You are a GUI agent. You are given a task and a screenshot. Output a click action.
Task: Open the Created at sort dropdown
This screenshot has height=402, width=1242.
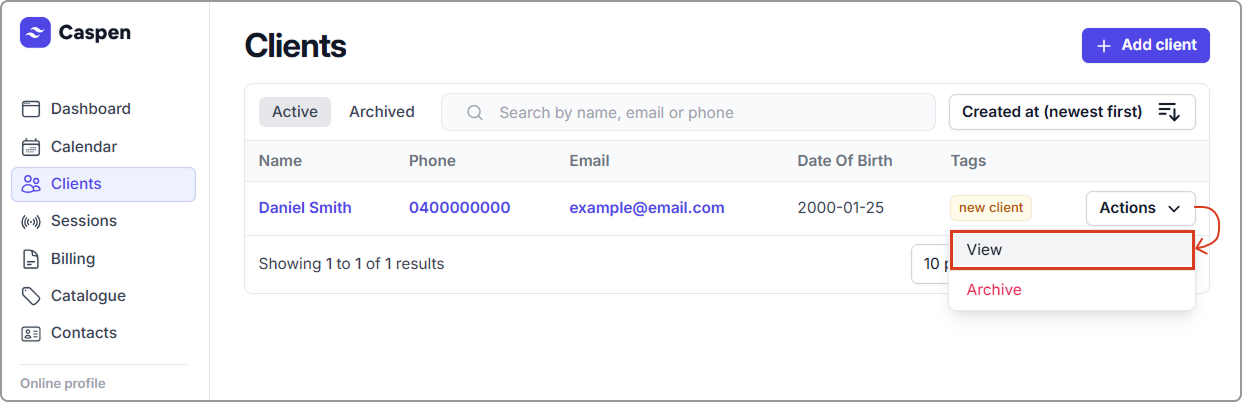coord(1071,112)
